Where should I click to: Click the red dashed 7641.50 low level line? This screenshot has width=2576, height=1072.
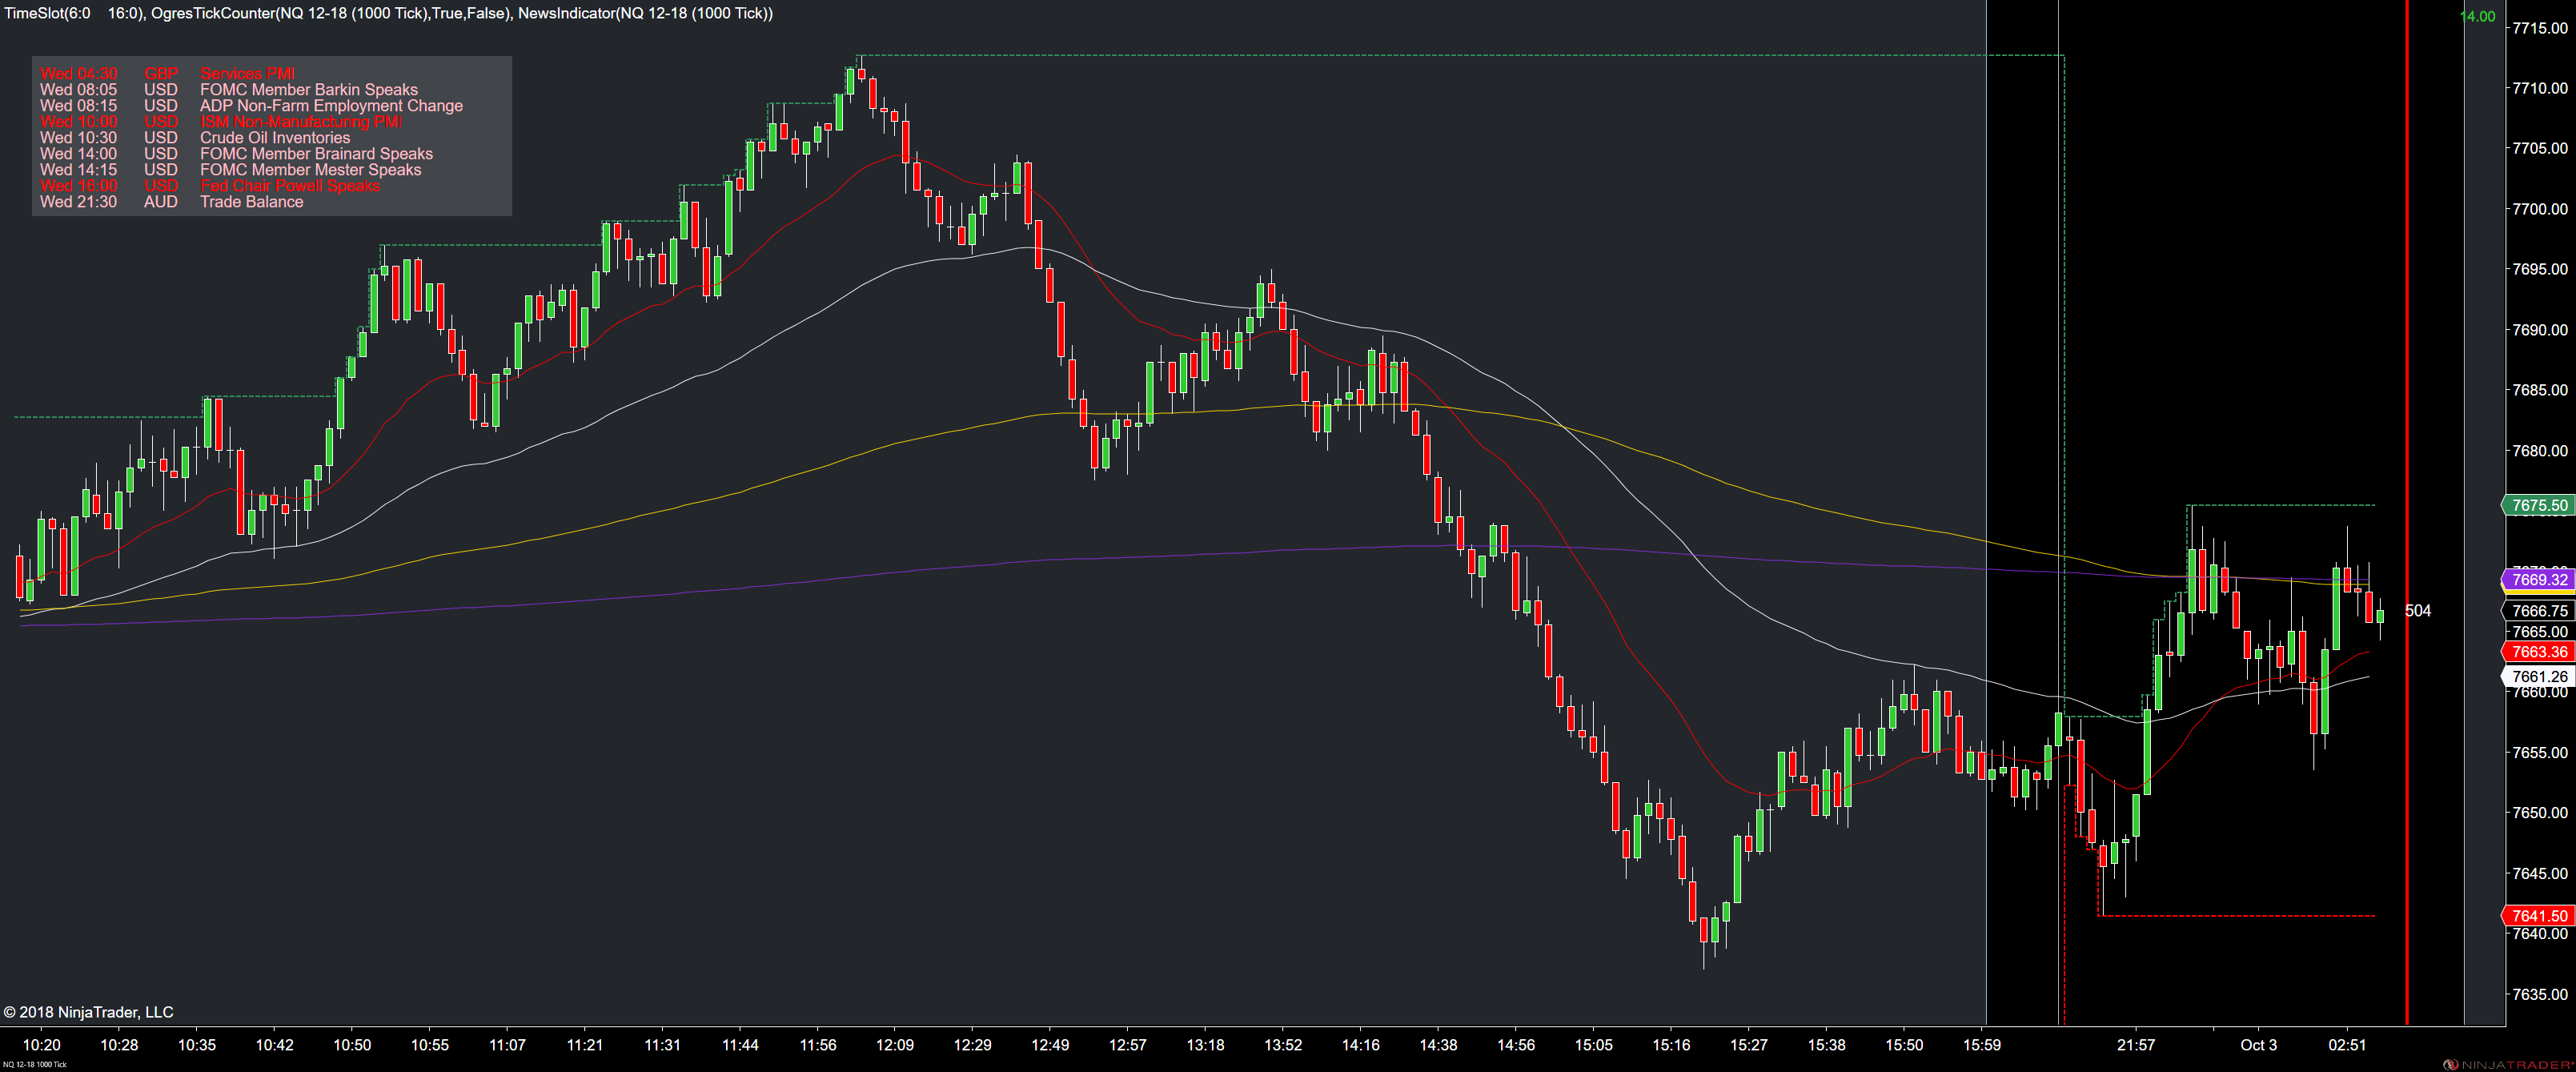coord(2238,915)
